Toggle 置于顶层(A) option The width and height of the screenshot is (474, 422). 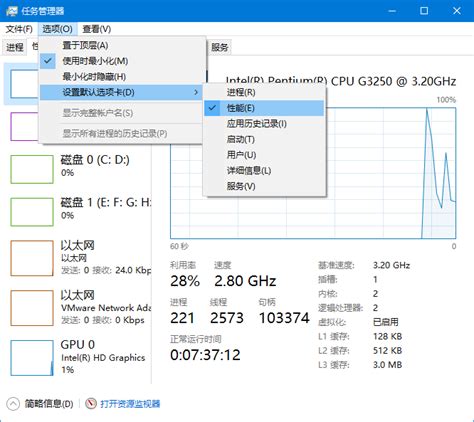(121, 45)
